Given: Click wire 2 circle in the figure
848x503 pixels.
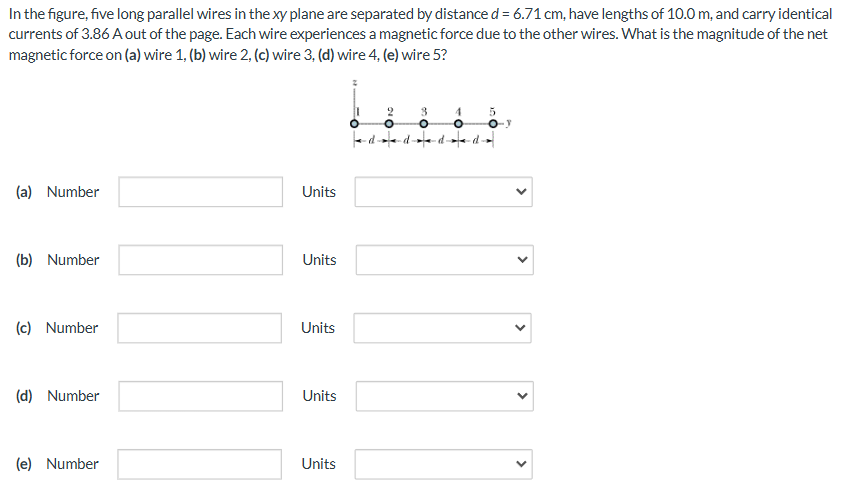Looking at the screenshot, I should click(389, 124).
